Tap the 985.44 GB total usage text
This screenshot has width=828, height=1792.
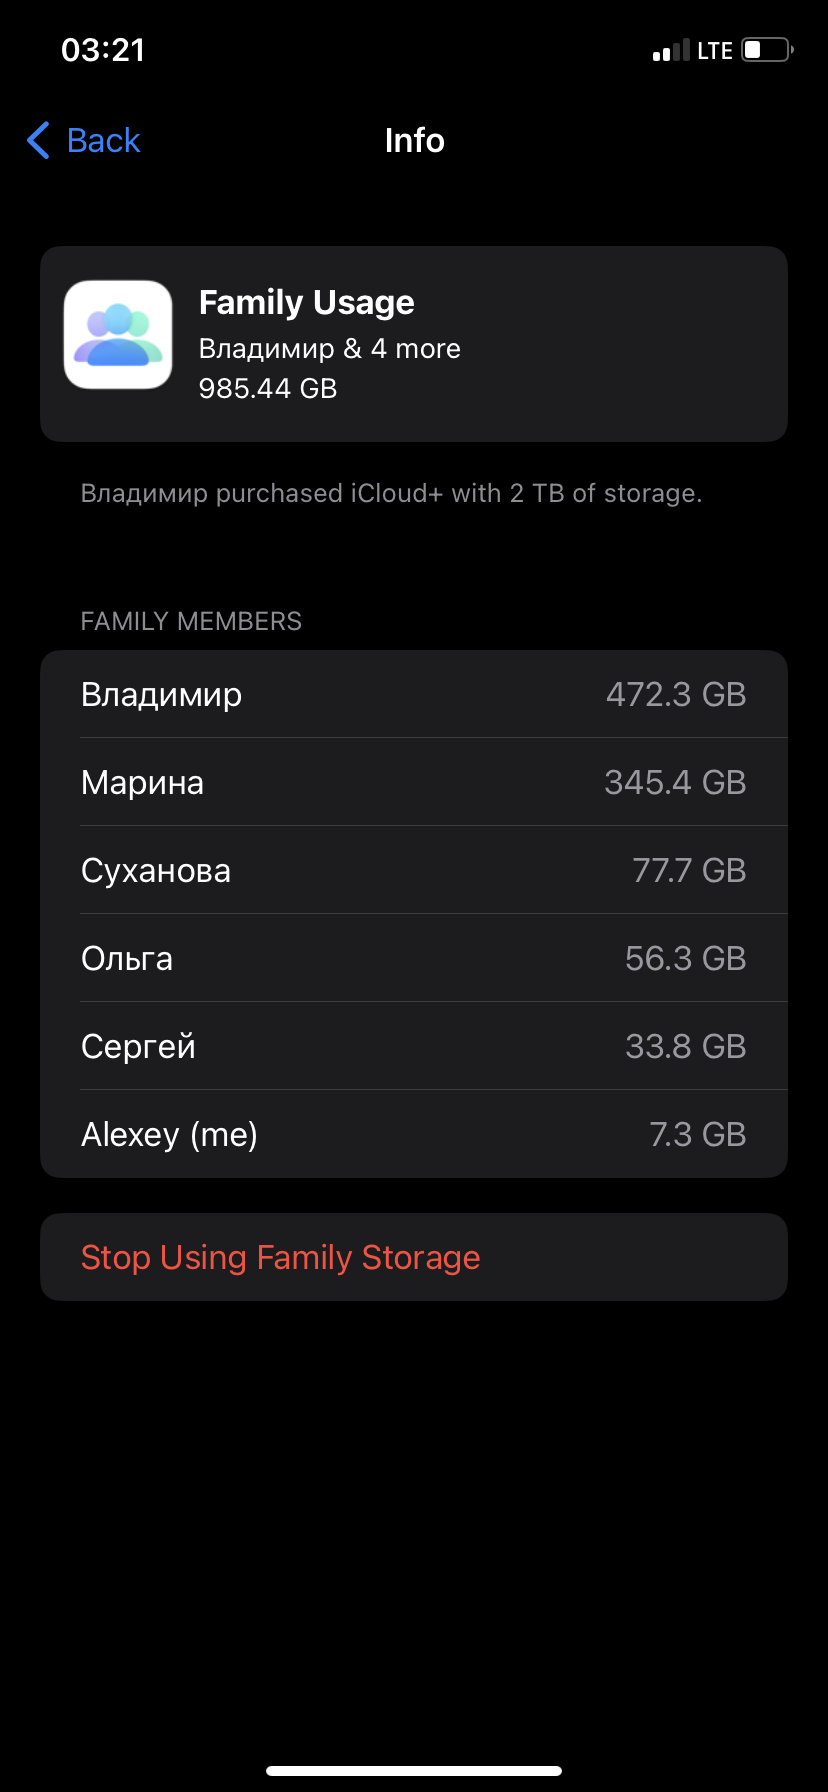click(x=268, y=388)
